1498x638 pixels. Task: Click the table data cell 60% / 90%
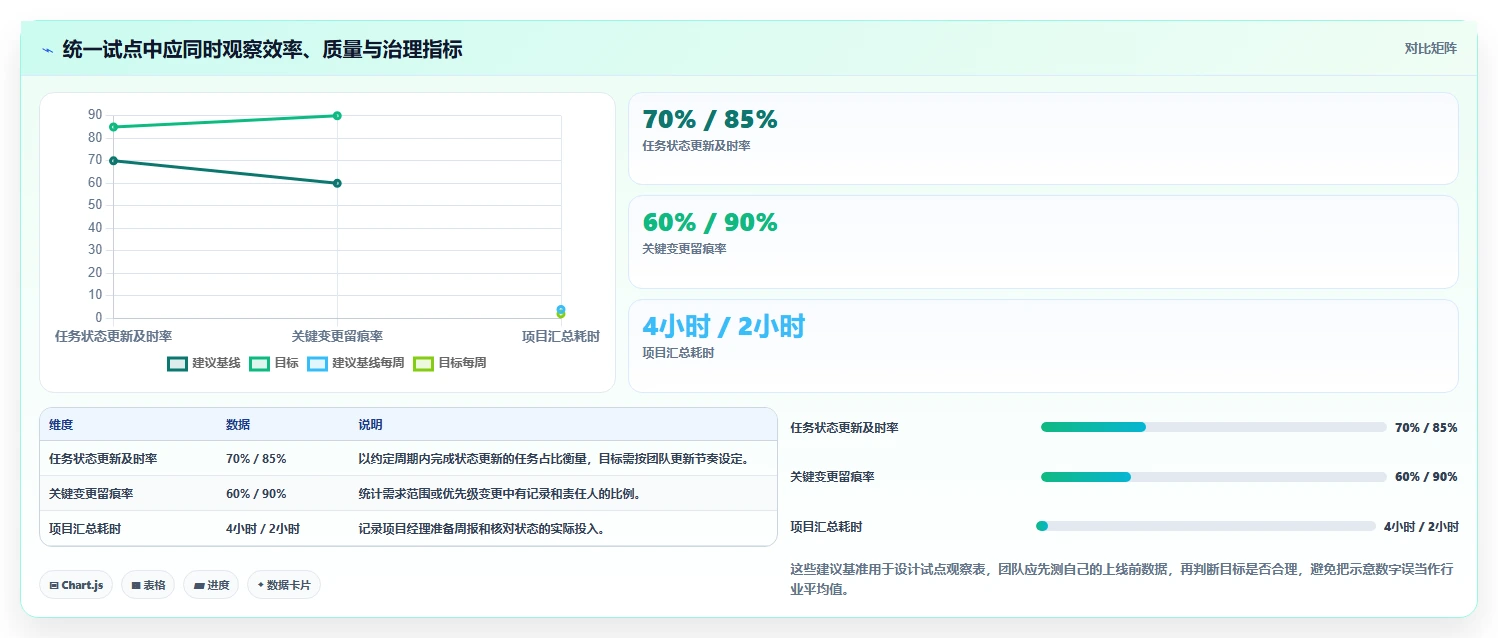(x=256, y=494)
